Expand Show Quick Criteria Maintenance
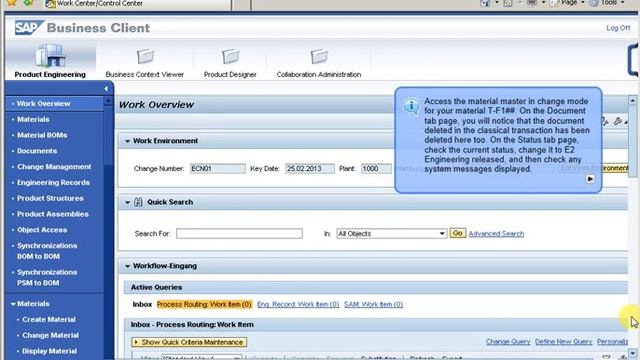Image resolution: width=640 pixels, height=360 pixels. [189, 342]
